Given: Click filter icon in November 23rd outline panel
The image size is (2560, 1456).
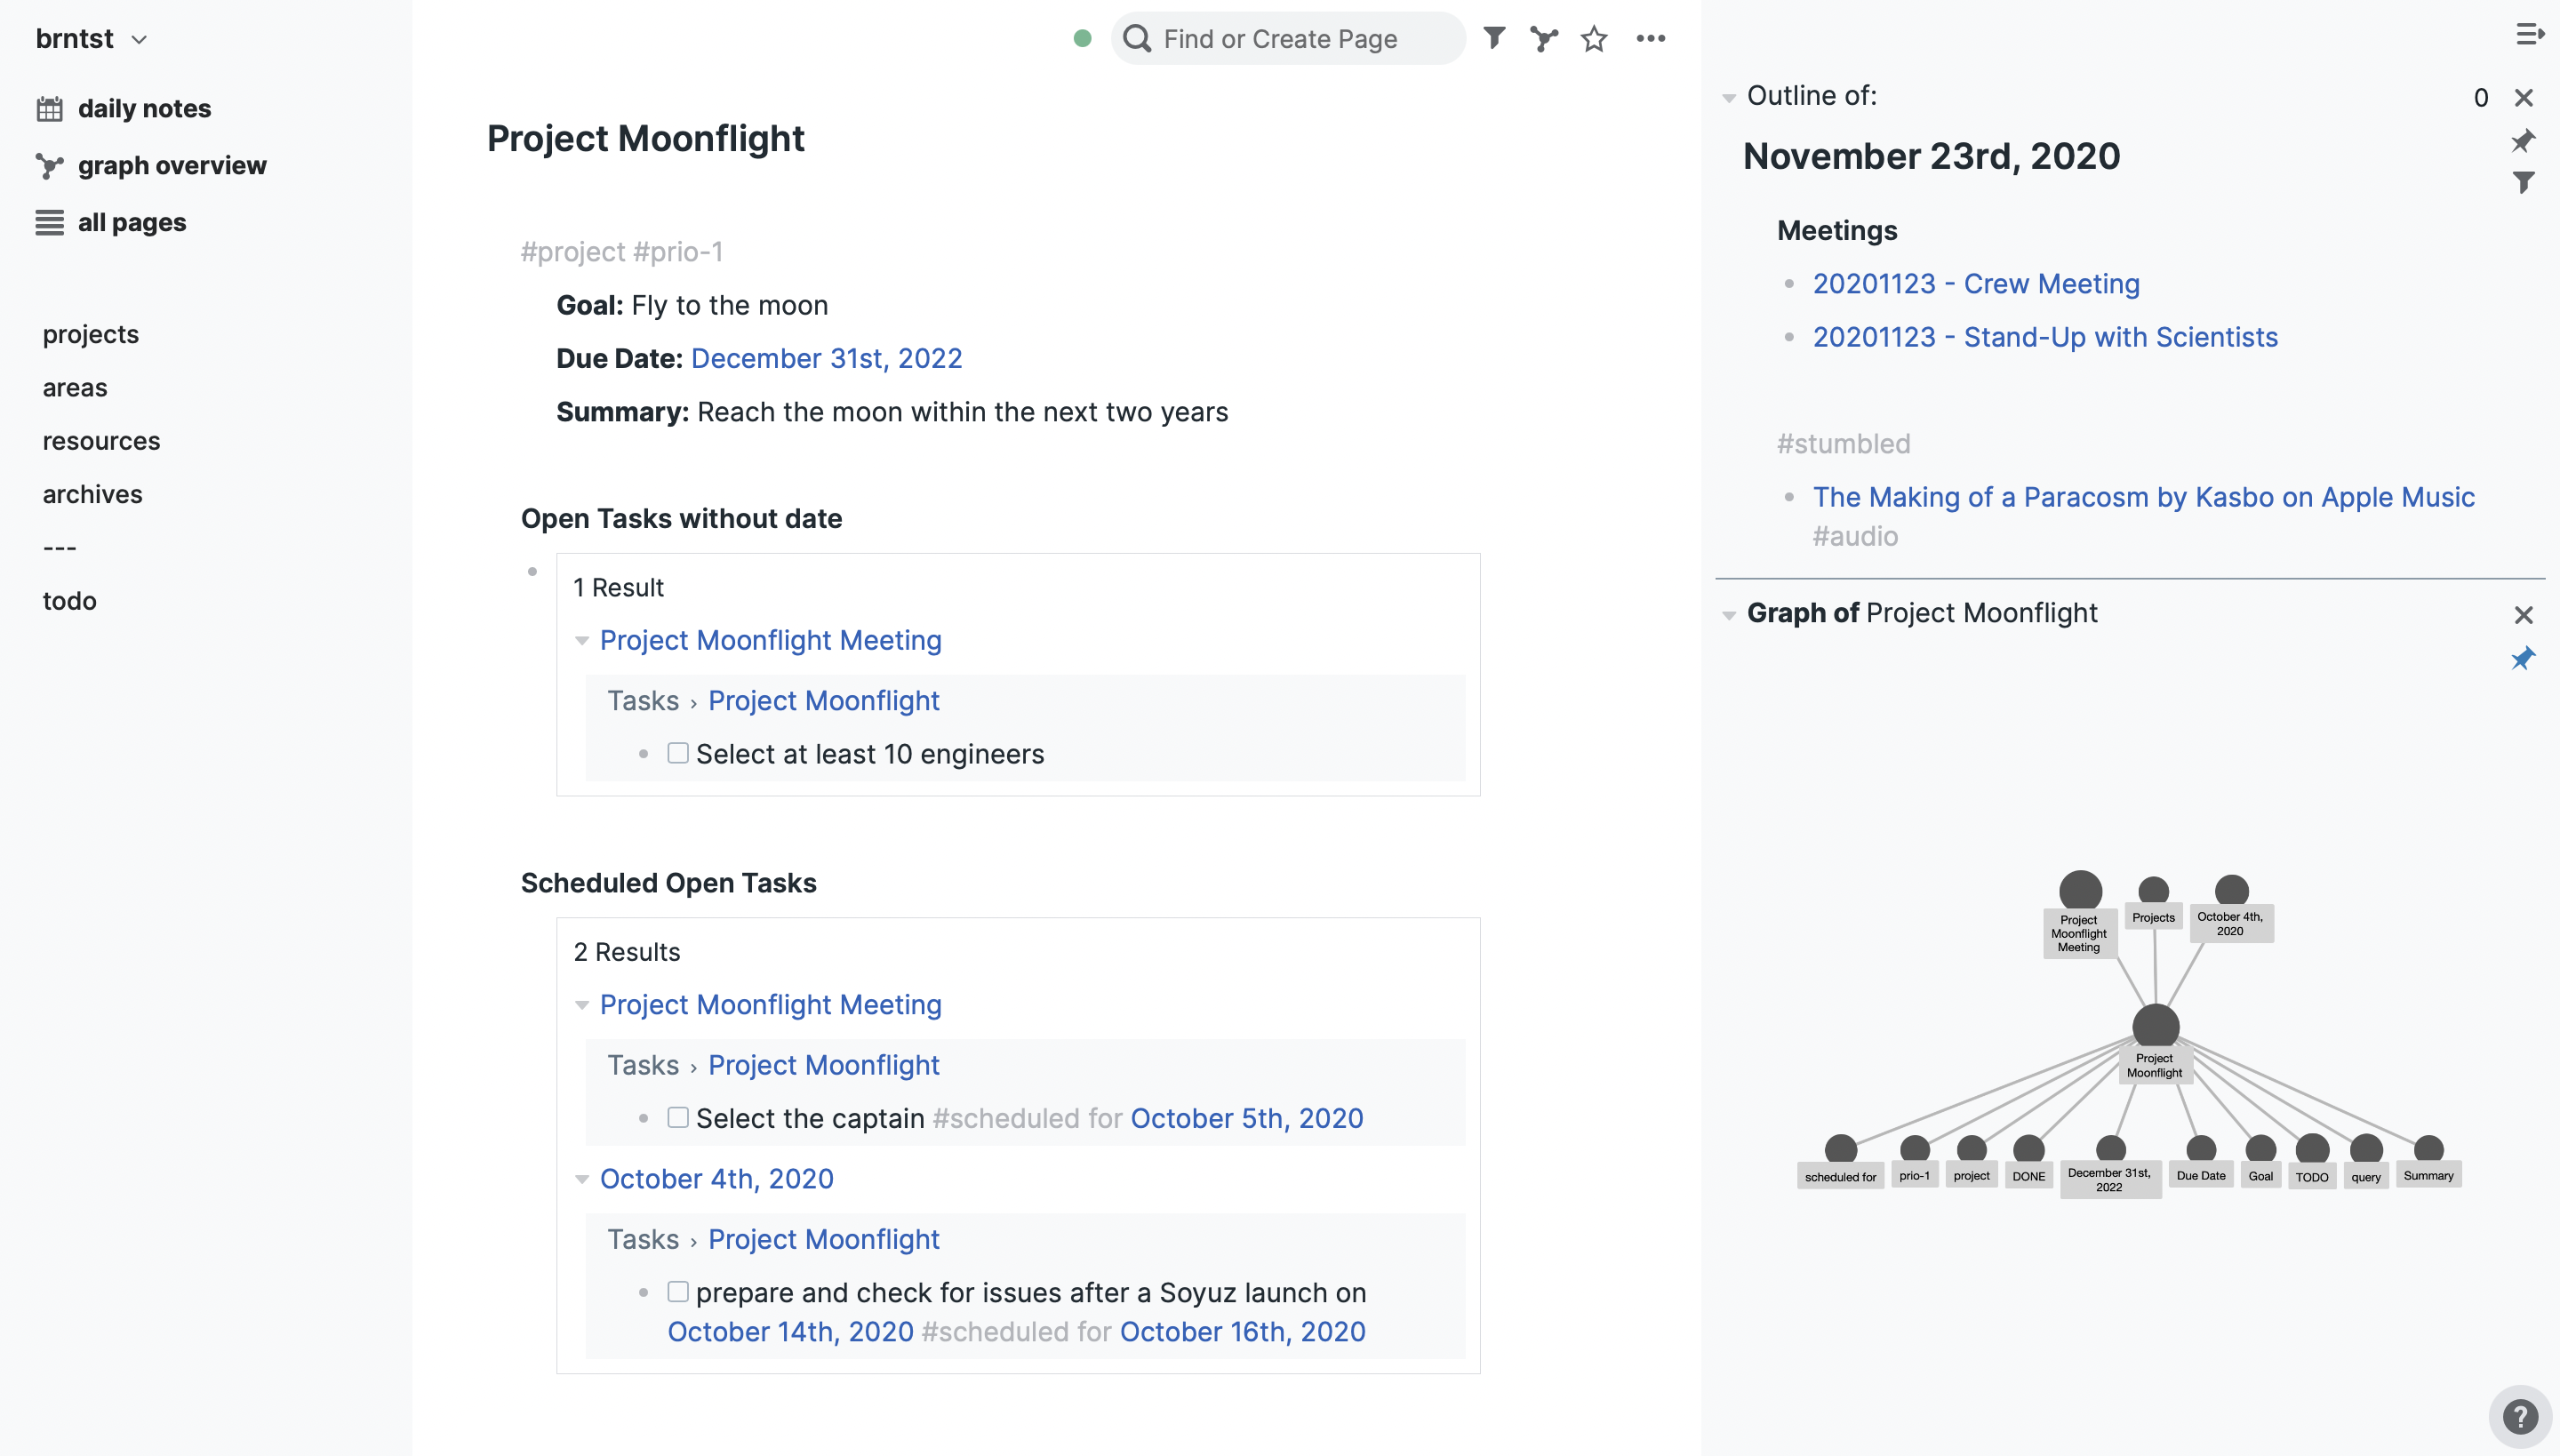Looking at the screenshot, I should pos(2523,182).
